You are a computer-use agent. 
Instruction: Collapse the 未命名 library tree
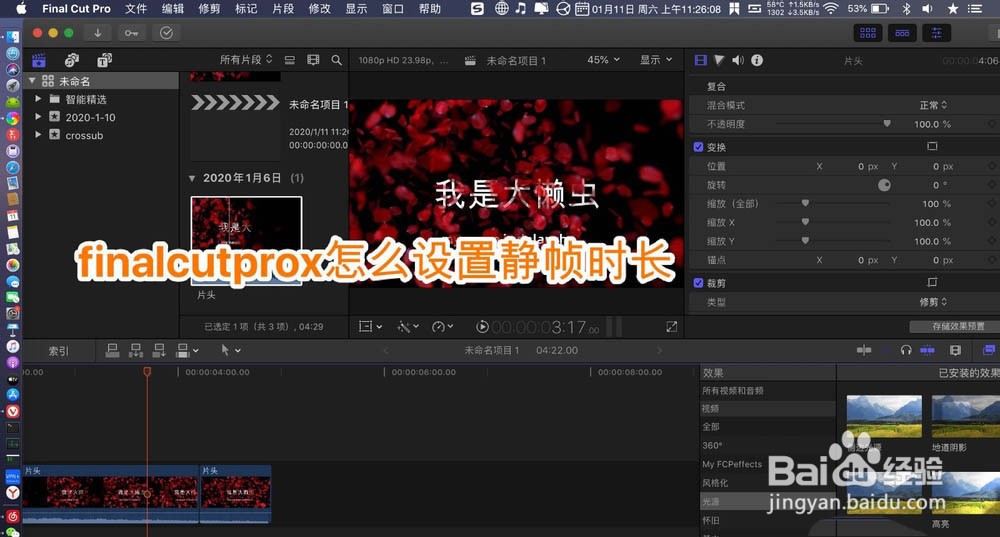pyautogui.click(x=32, y=80)
